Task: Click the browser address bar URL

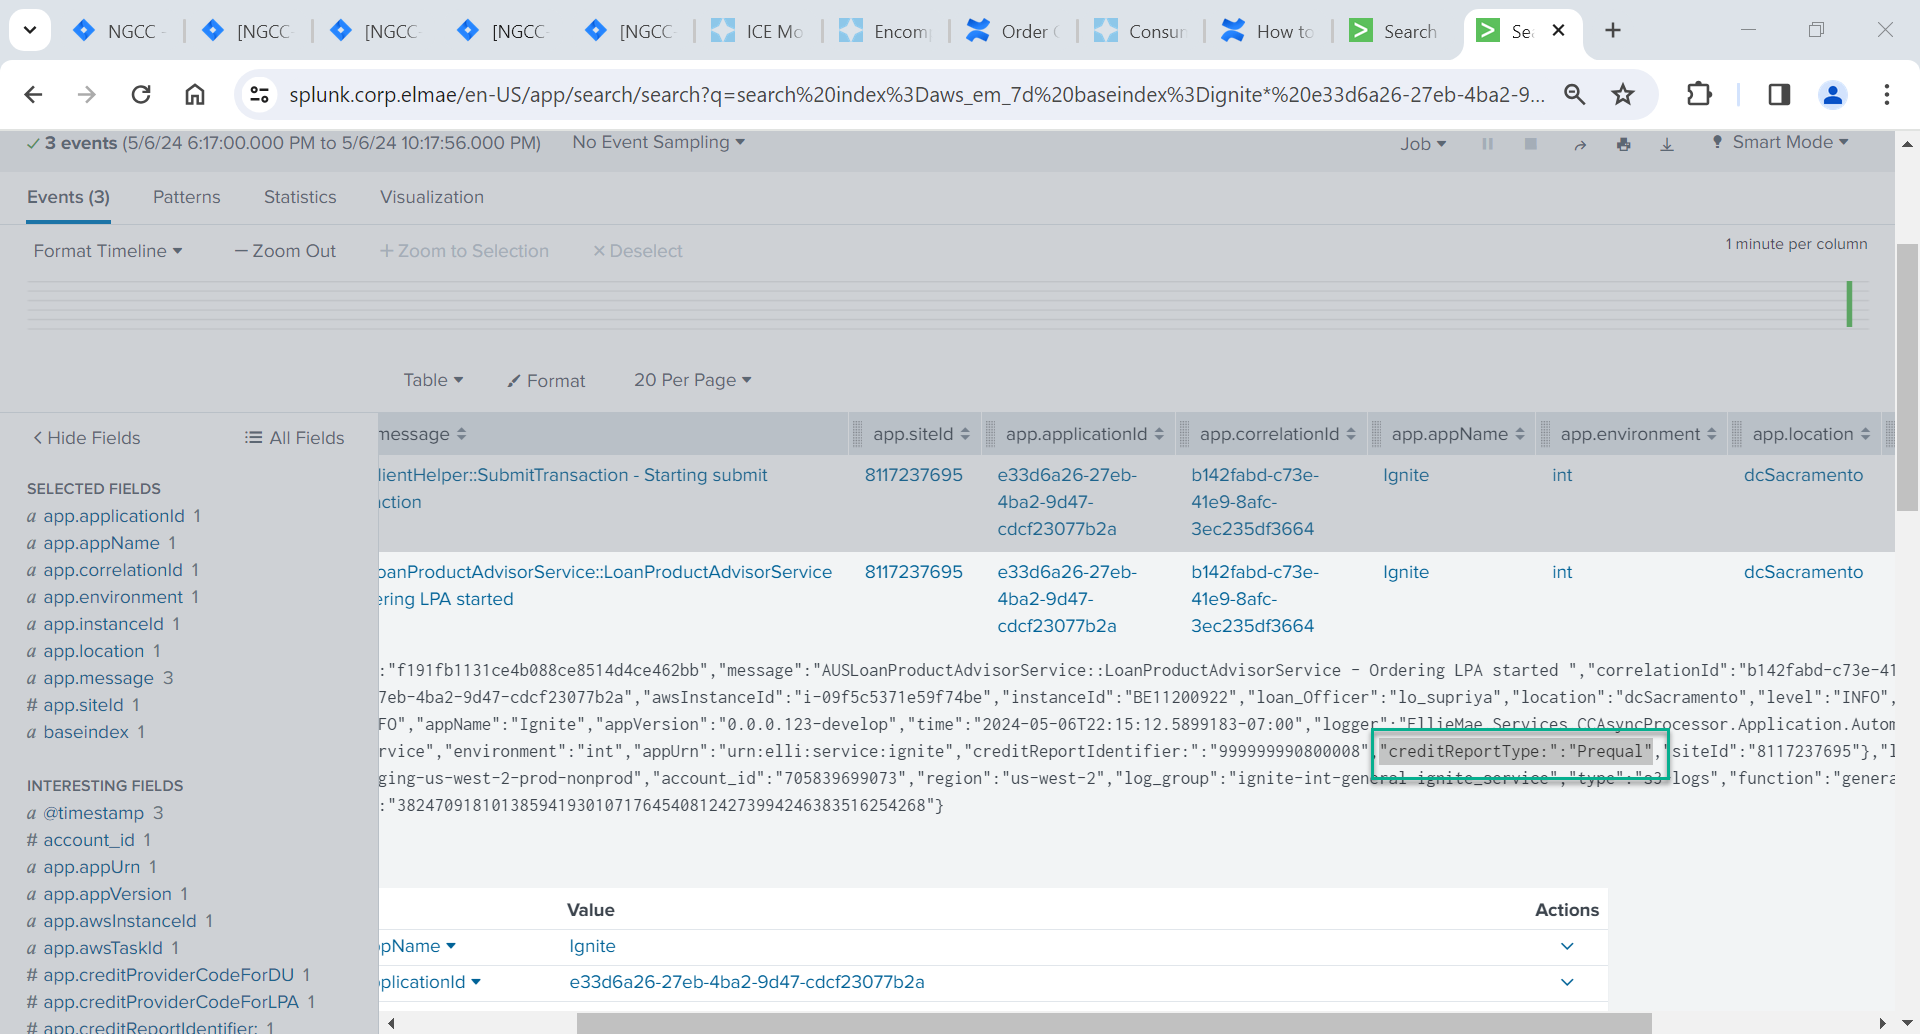Action: [x=916, y=94]
